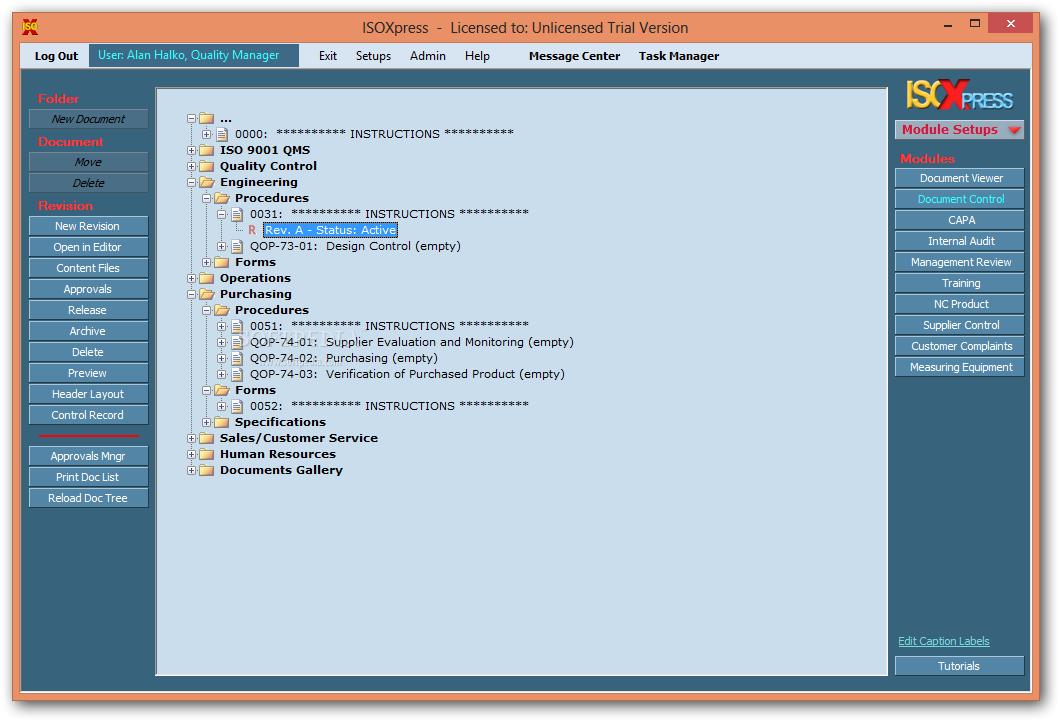Viewport: 1060px width, 721px height.
Task: Click the open Purchasing folder icon
Action: click(x=207, y=295)
